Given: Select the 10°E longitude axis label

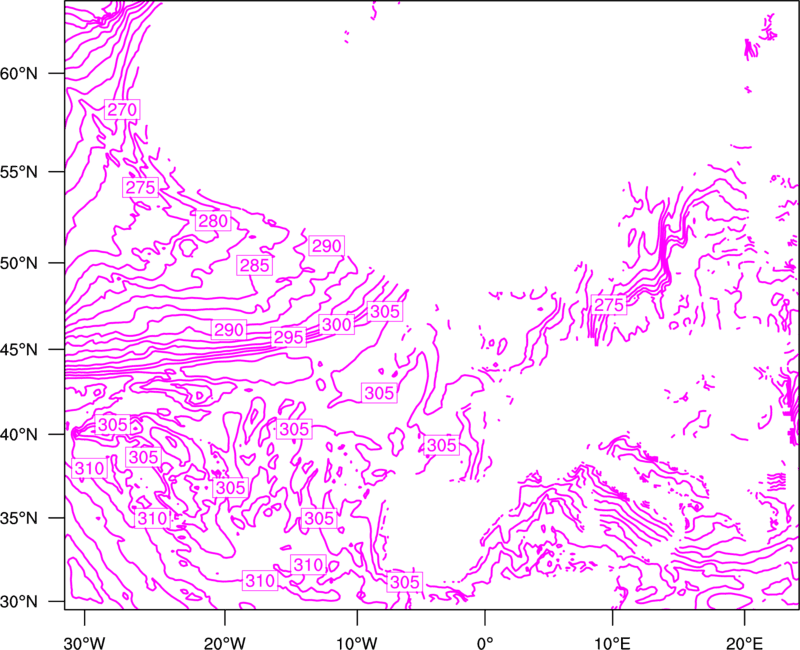Looking at the screenshot, I should click(612, 643).
